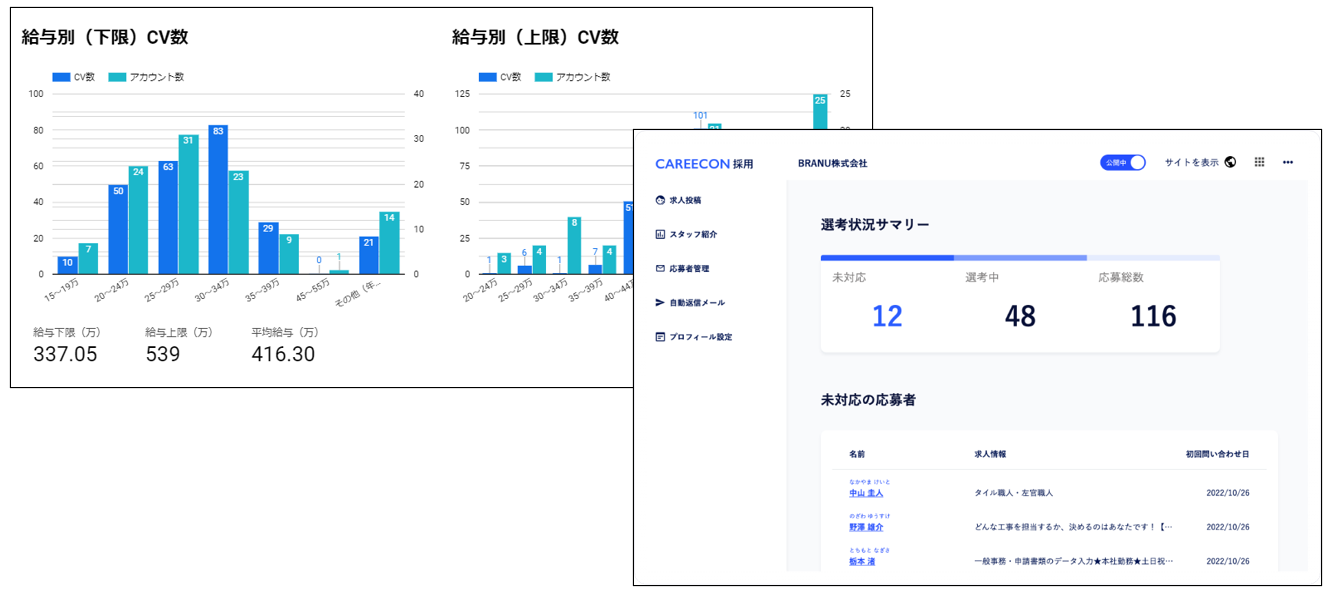Click the 給与下限 value 337.05

(65, 354)
